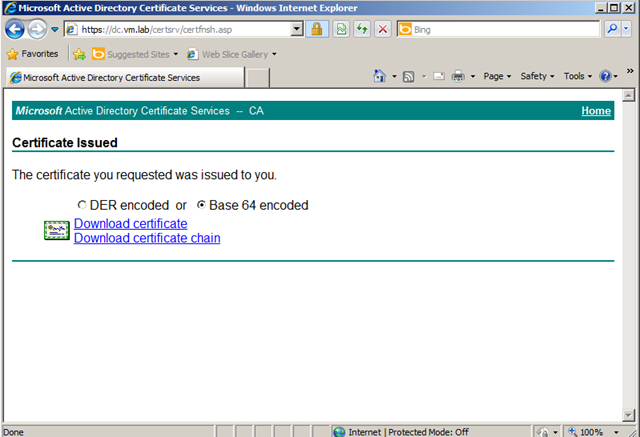Open the Favorites star button
Screen dimensions: 640x437
click(33, 54)
